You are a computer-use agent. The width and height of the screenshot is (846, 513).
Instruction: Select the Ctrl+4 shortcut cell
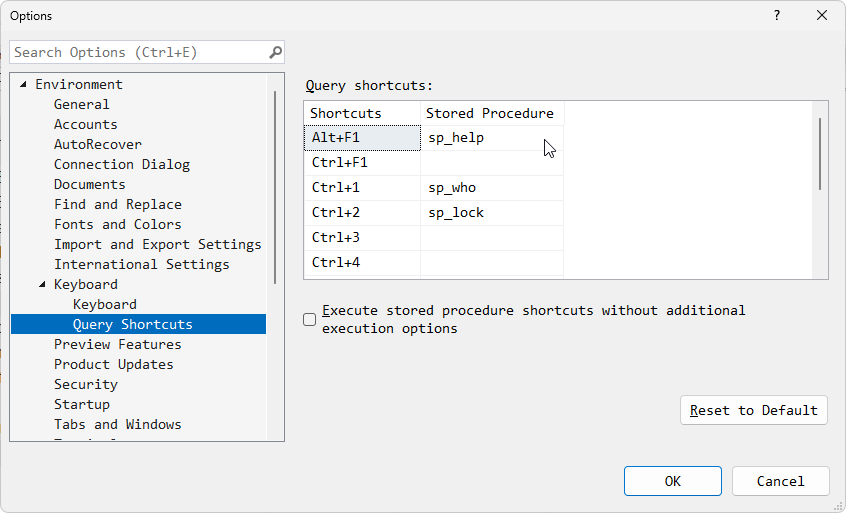(362, 262)
